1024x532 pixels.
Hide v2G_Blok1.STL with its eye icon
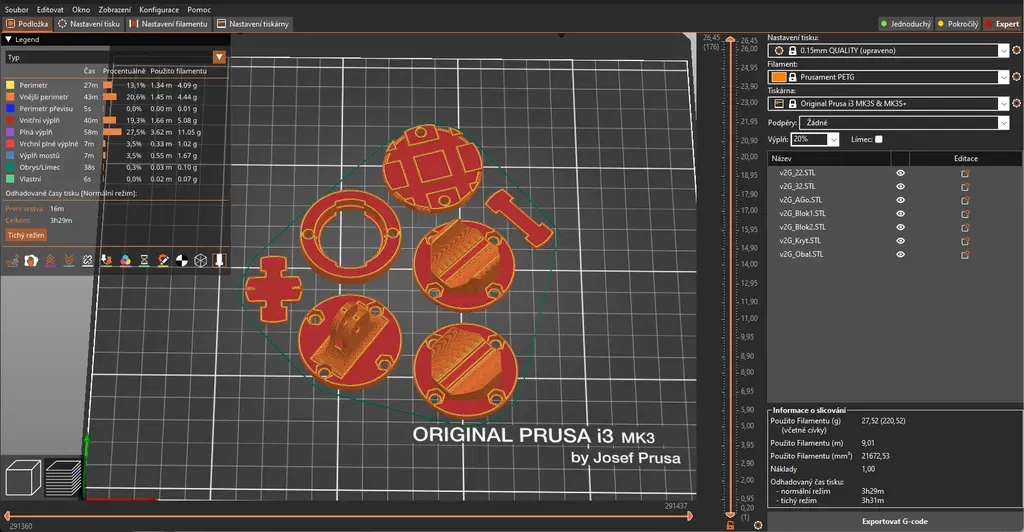click(900, 213)
